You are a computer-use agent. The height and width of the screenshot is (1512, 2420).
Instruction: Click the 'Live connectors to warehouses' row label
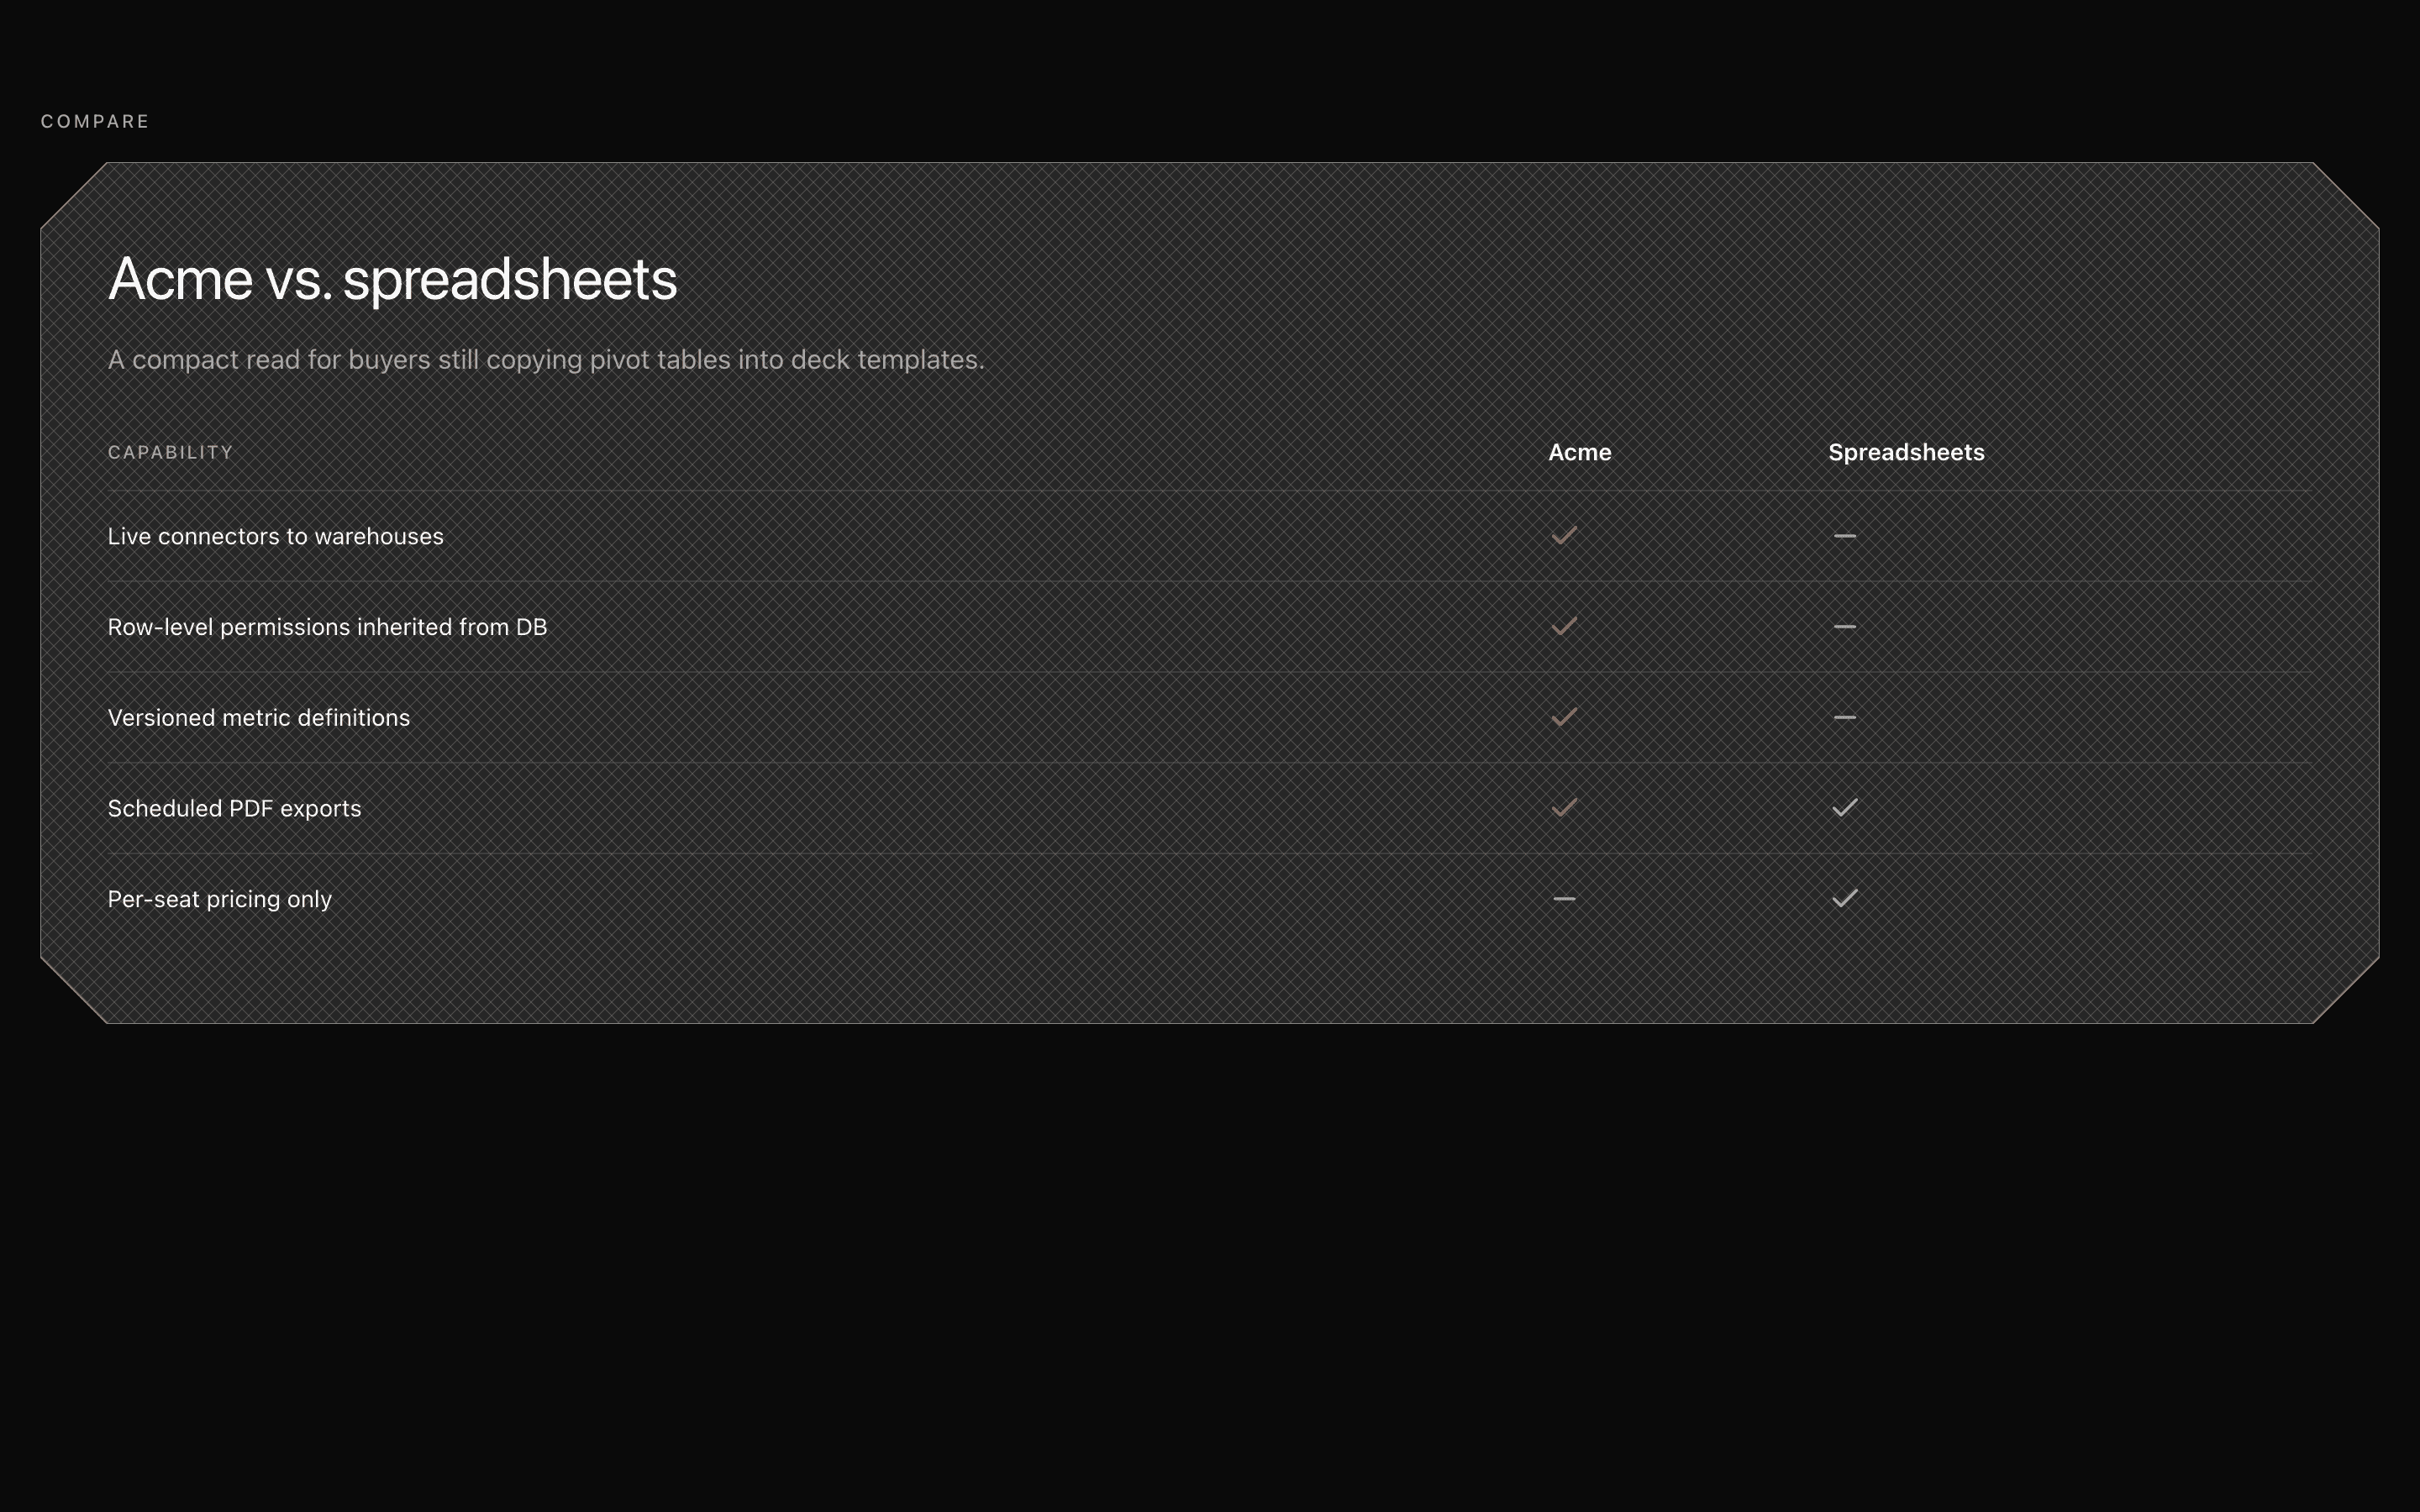tap(275, 537)
